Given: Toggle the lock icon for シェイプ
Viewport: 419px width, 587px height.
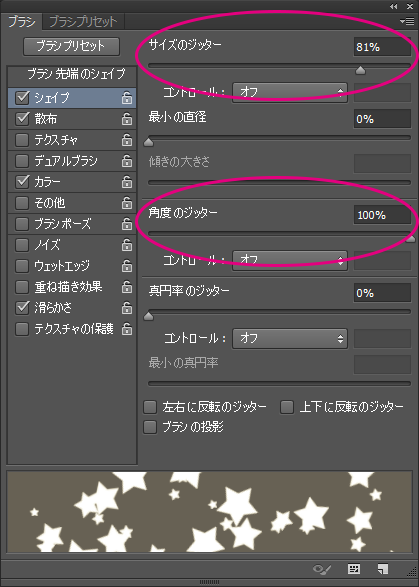Looking at the screenshot, I should [127, 98].
